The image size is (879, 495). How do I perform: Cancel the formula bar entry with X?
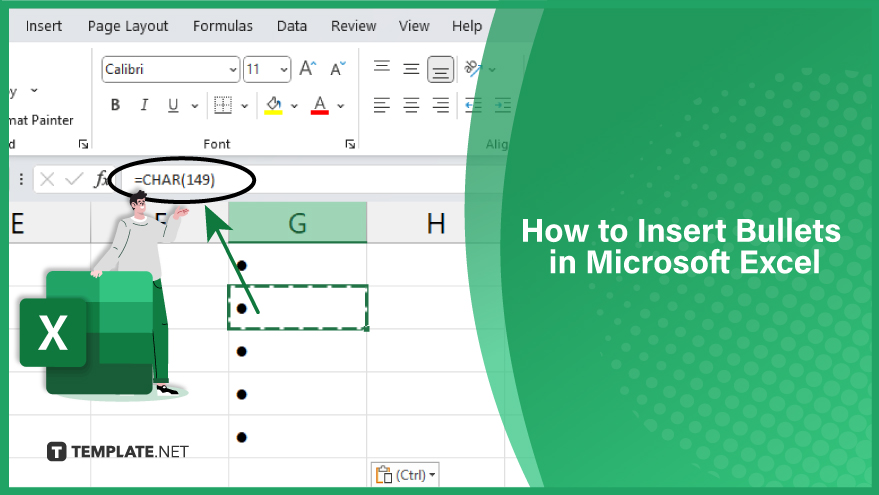coord(47,179)
